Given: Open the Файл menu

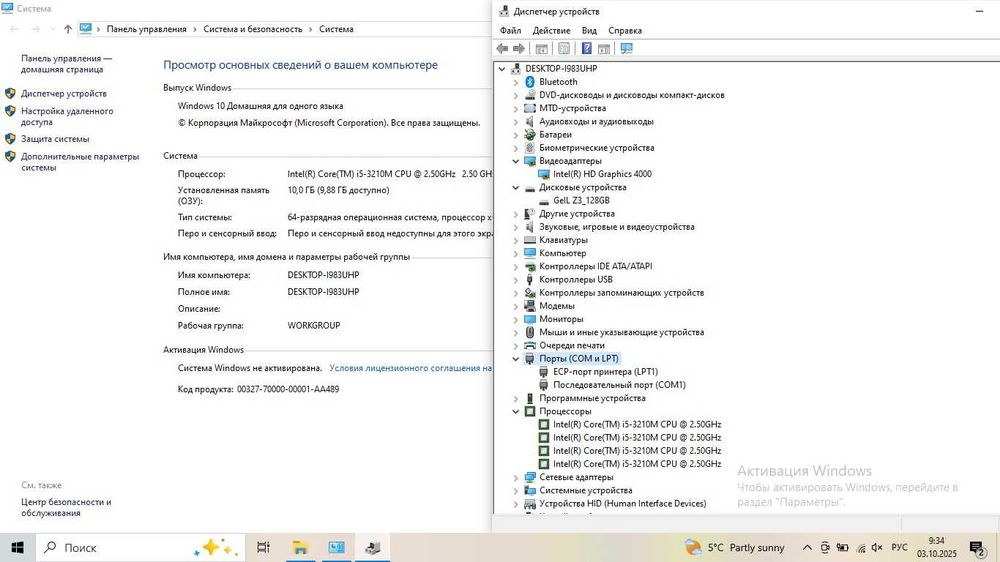Looking at the screenshot, I should point(510,30).
